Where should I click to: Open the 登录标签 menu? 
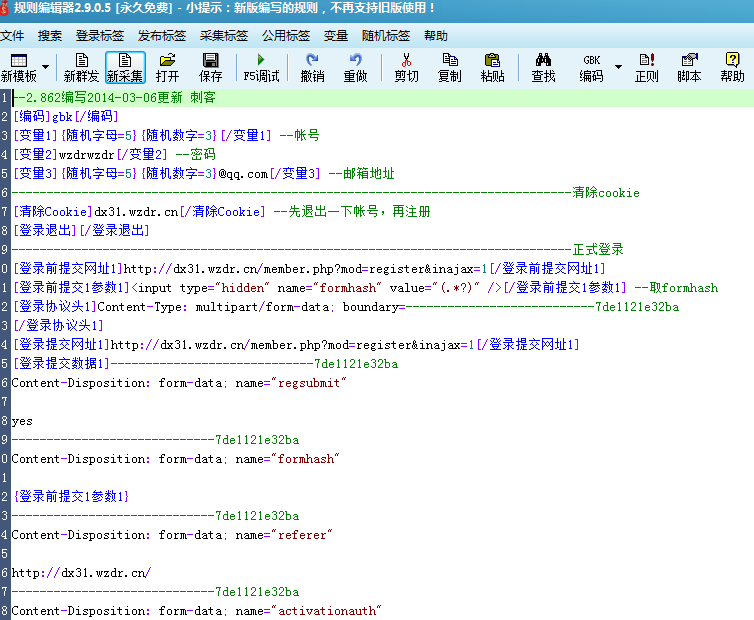pos(100,36)
